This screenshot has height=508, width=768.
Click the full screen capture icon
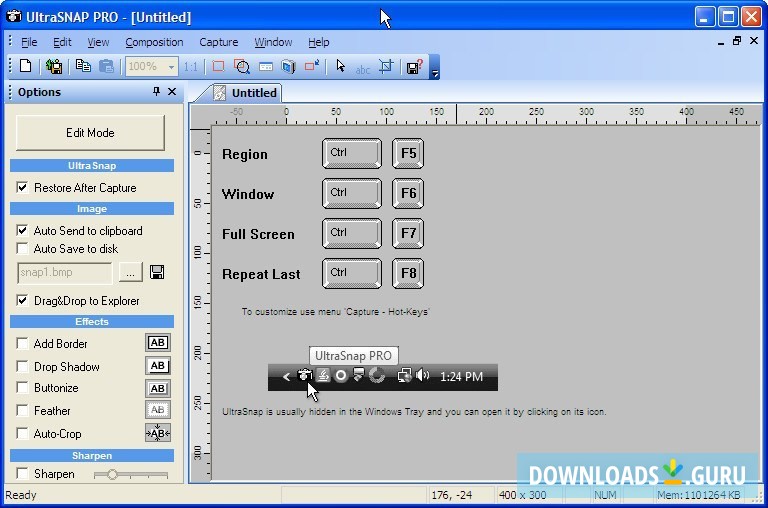click(x=288, y=66)
